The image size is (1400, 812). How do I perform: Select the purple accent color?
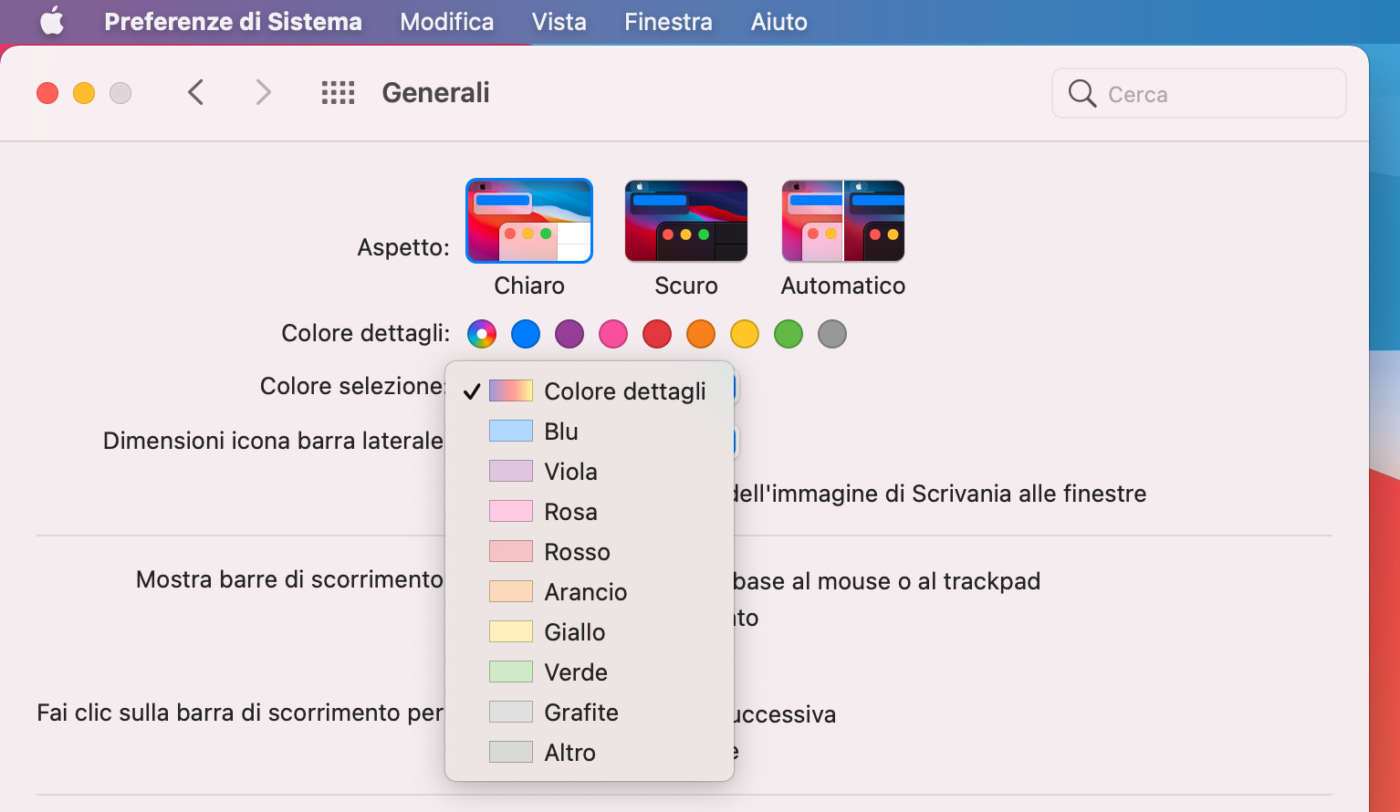569,334
